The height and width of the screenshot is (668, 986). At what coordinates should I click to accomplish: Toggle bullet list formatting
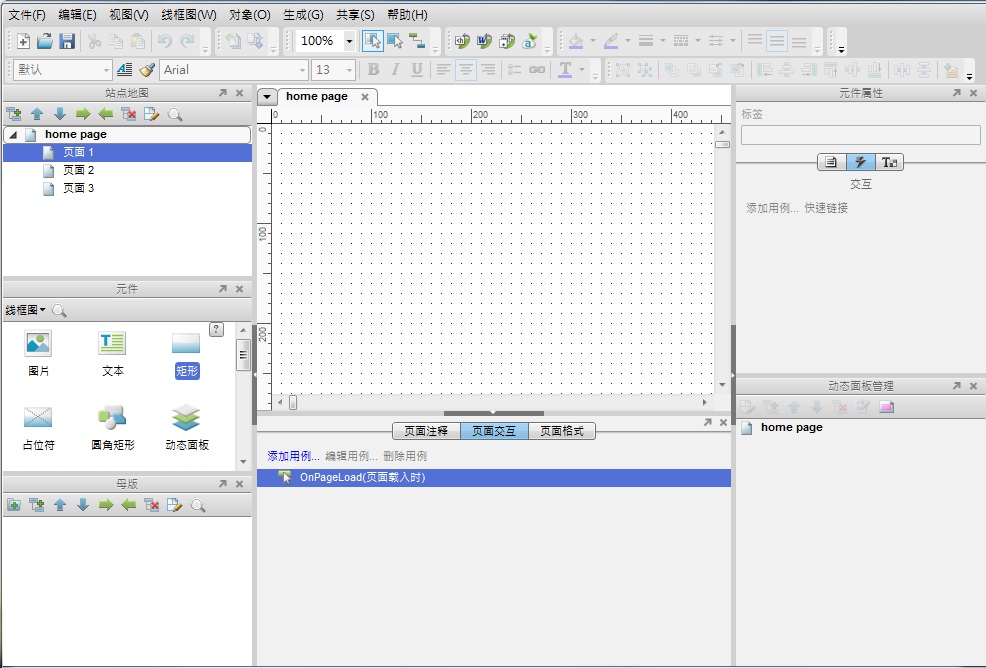tap(514, 70)
